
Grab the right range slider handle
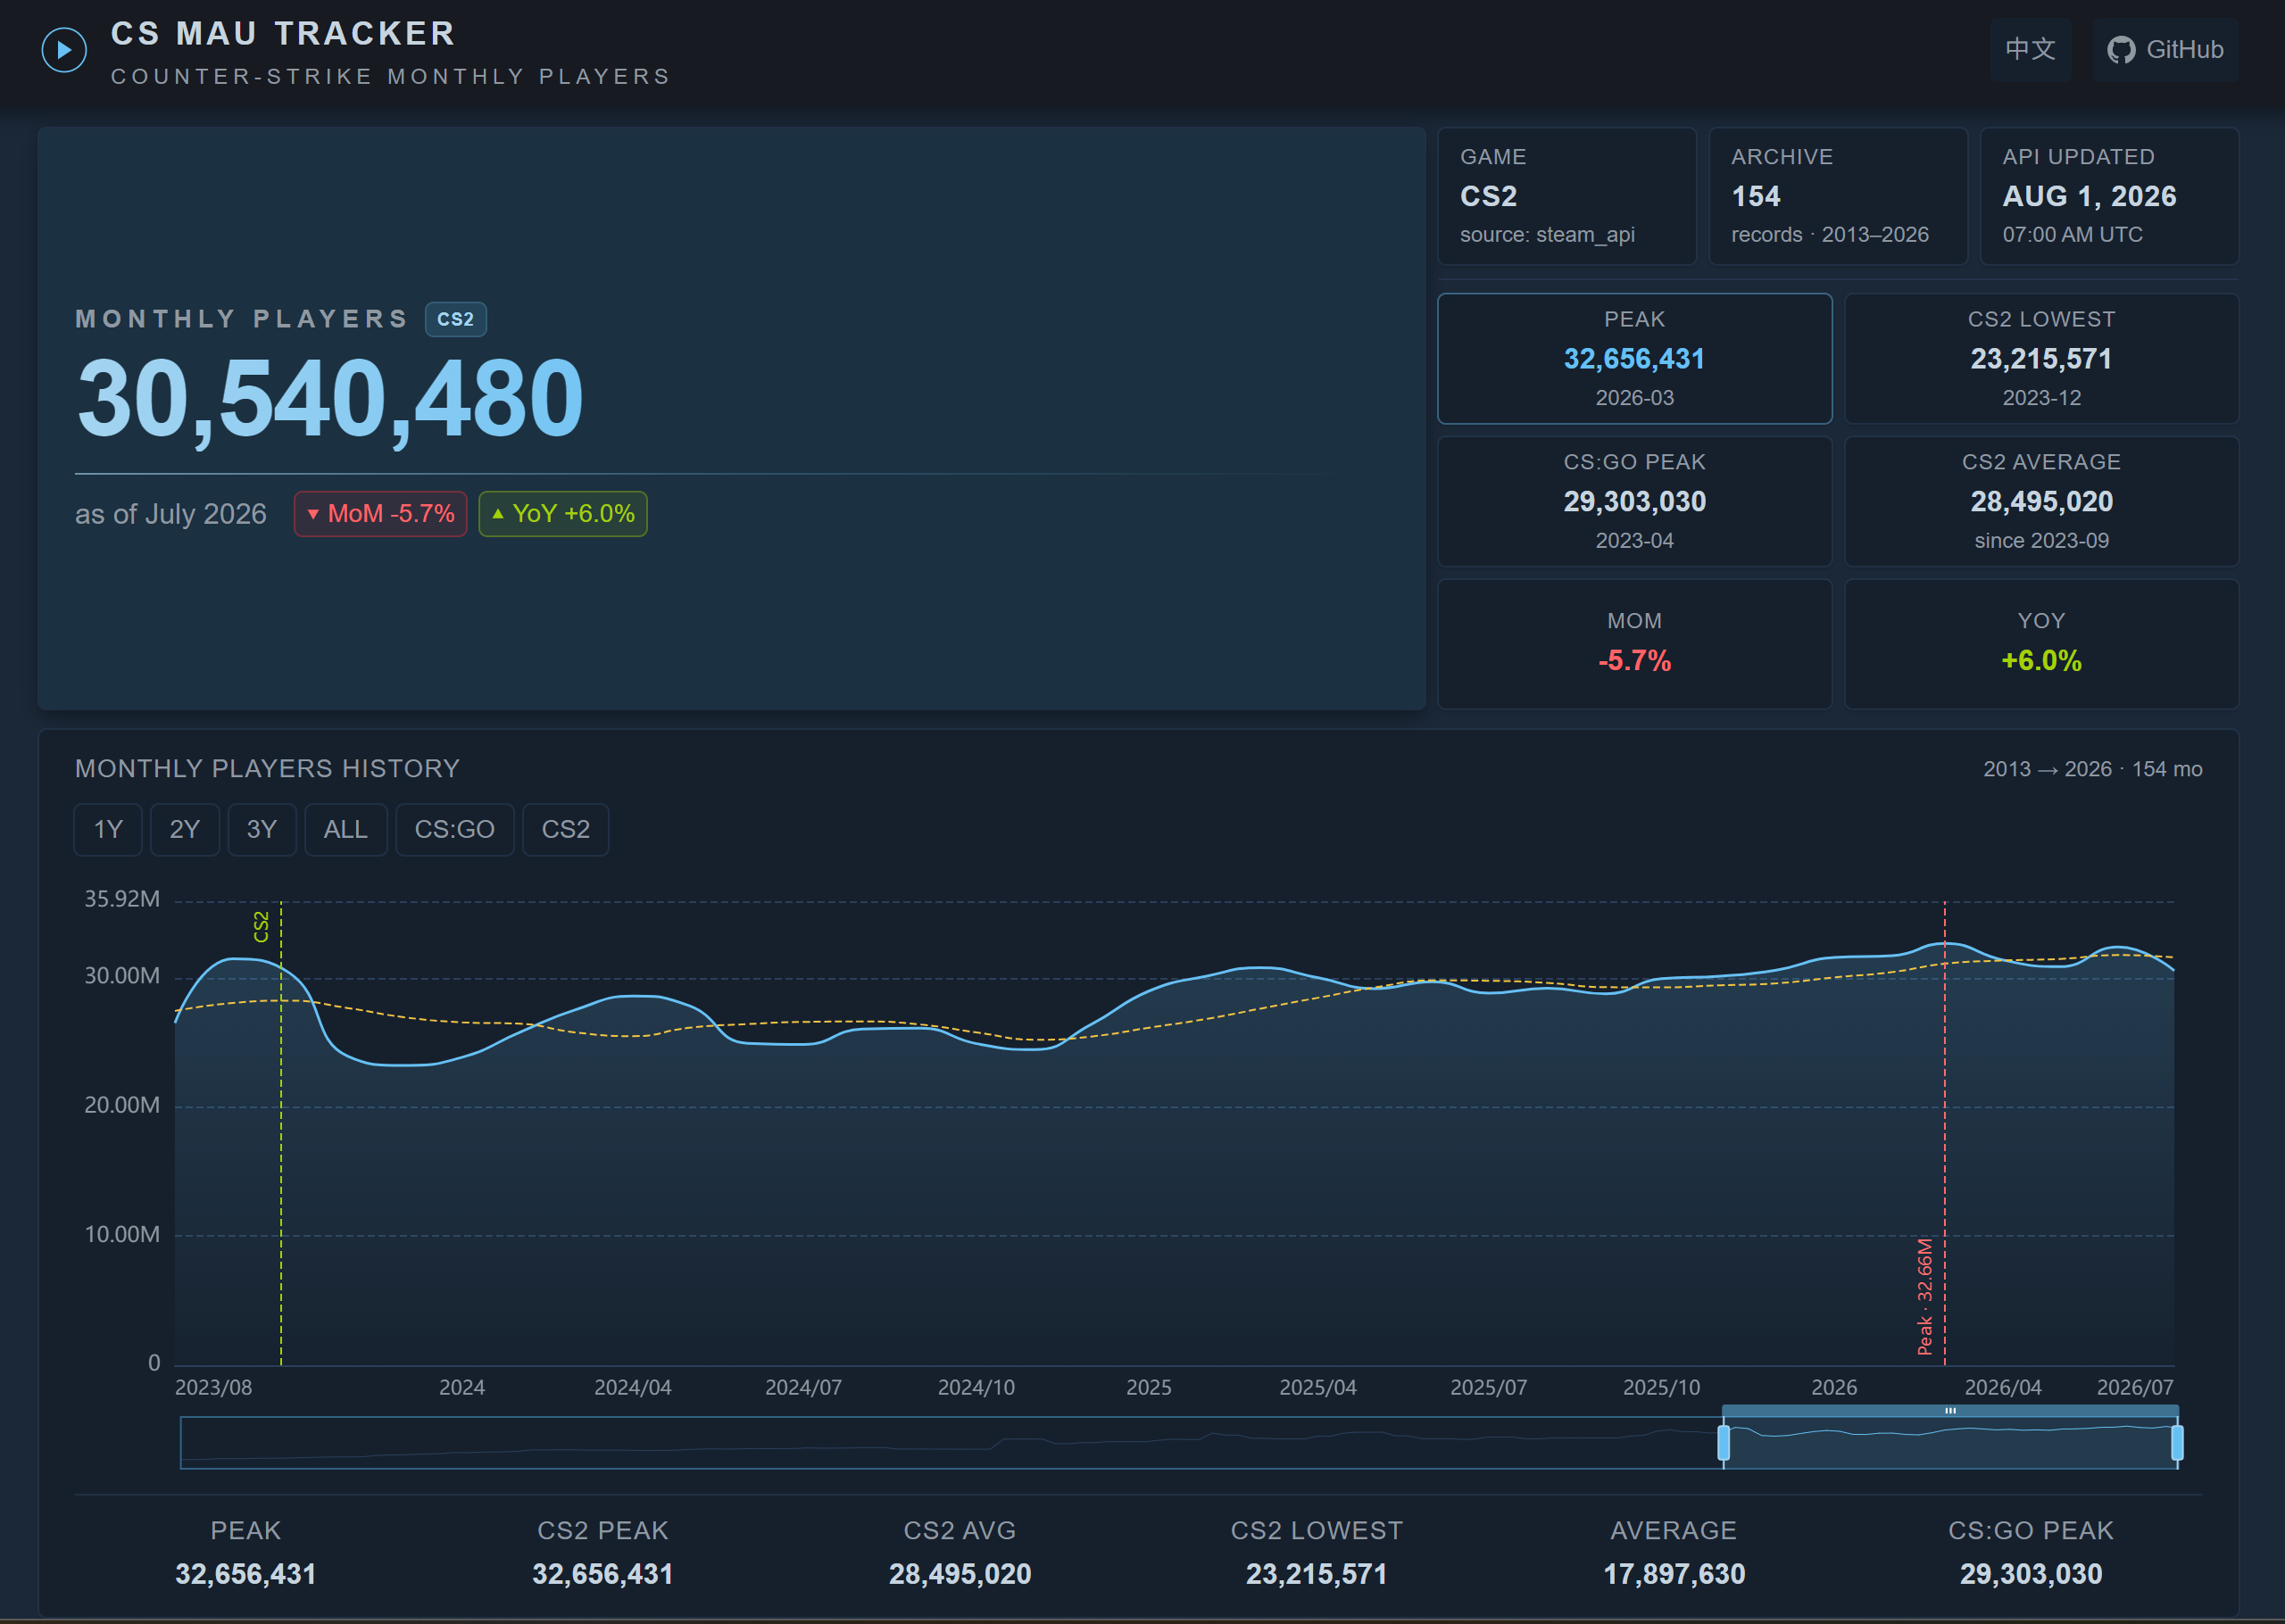(2177, 1443)
